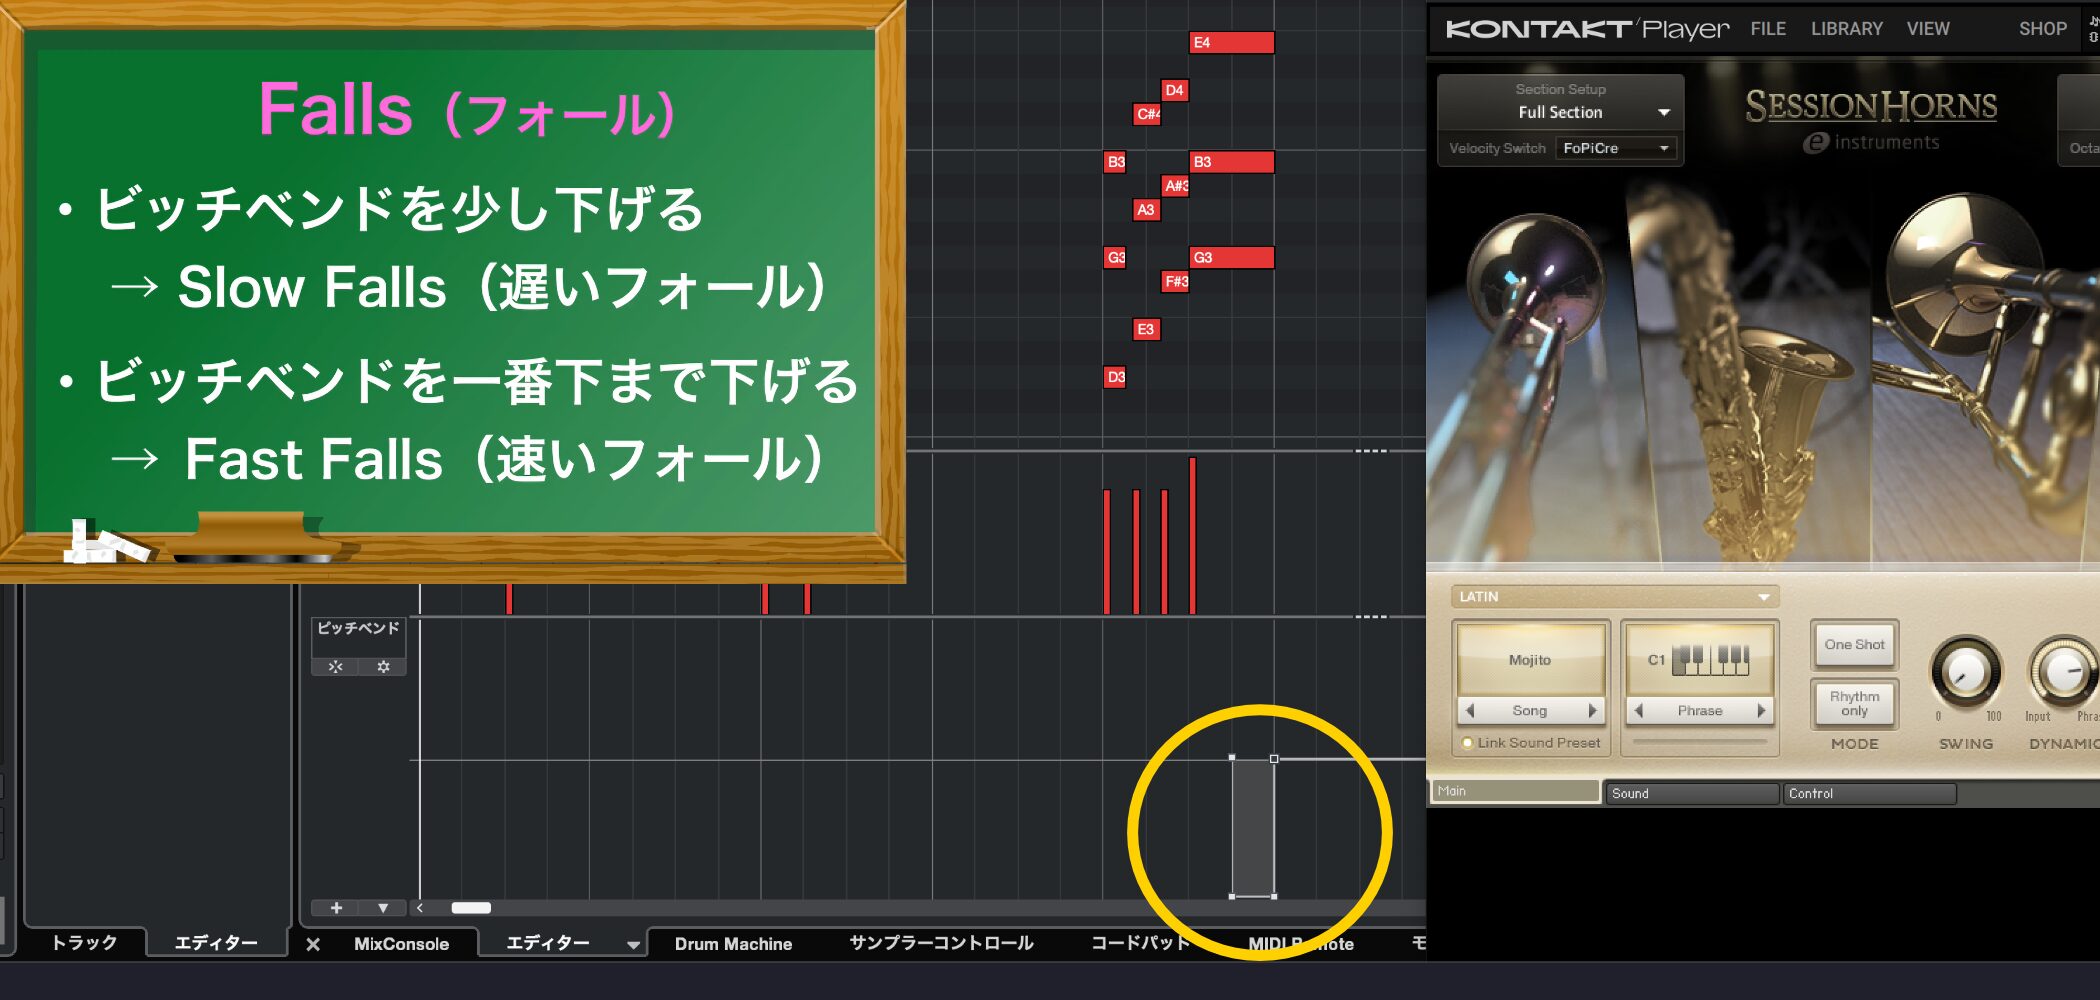The height and width of the screenshot is (1000, 2100).
Task: Open the LATIN style dropdown
Action: click(1613, 597)
